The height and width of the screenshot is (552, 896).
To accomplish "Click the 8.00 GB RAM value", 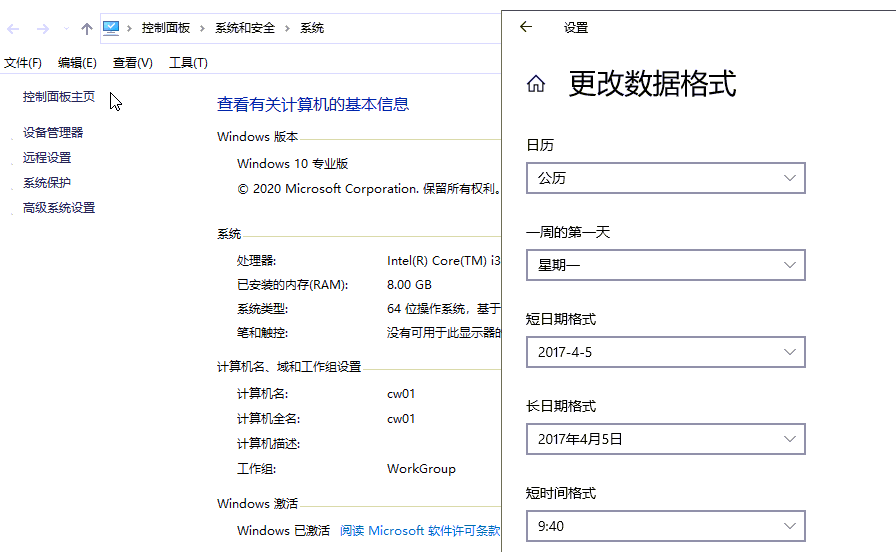I will [x=409, y=285].
